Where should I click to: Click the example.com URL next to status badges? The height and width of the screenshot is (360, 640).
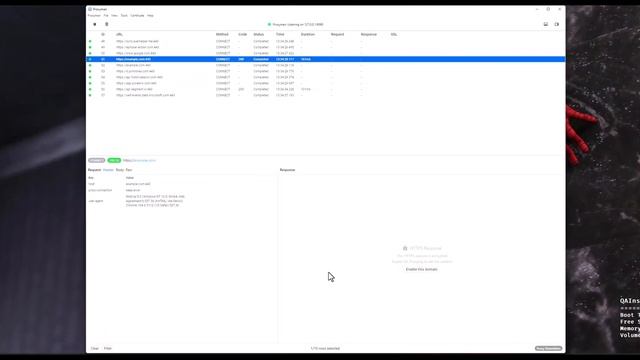click(x=140, y=160)
